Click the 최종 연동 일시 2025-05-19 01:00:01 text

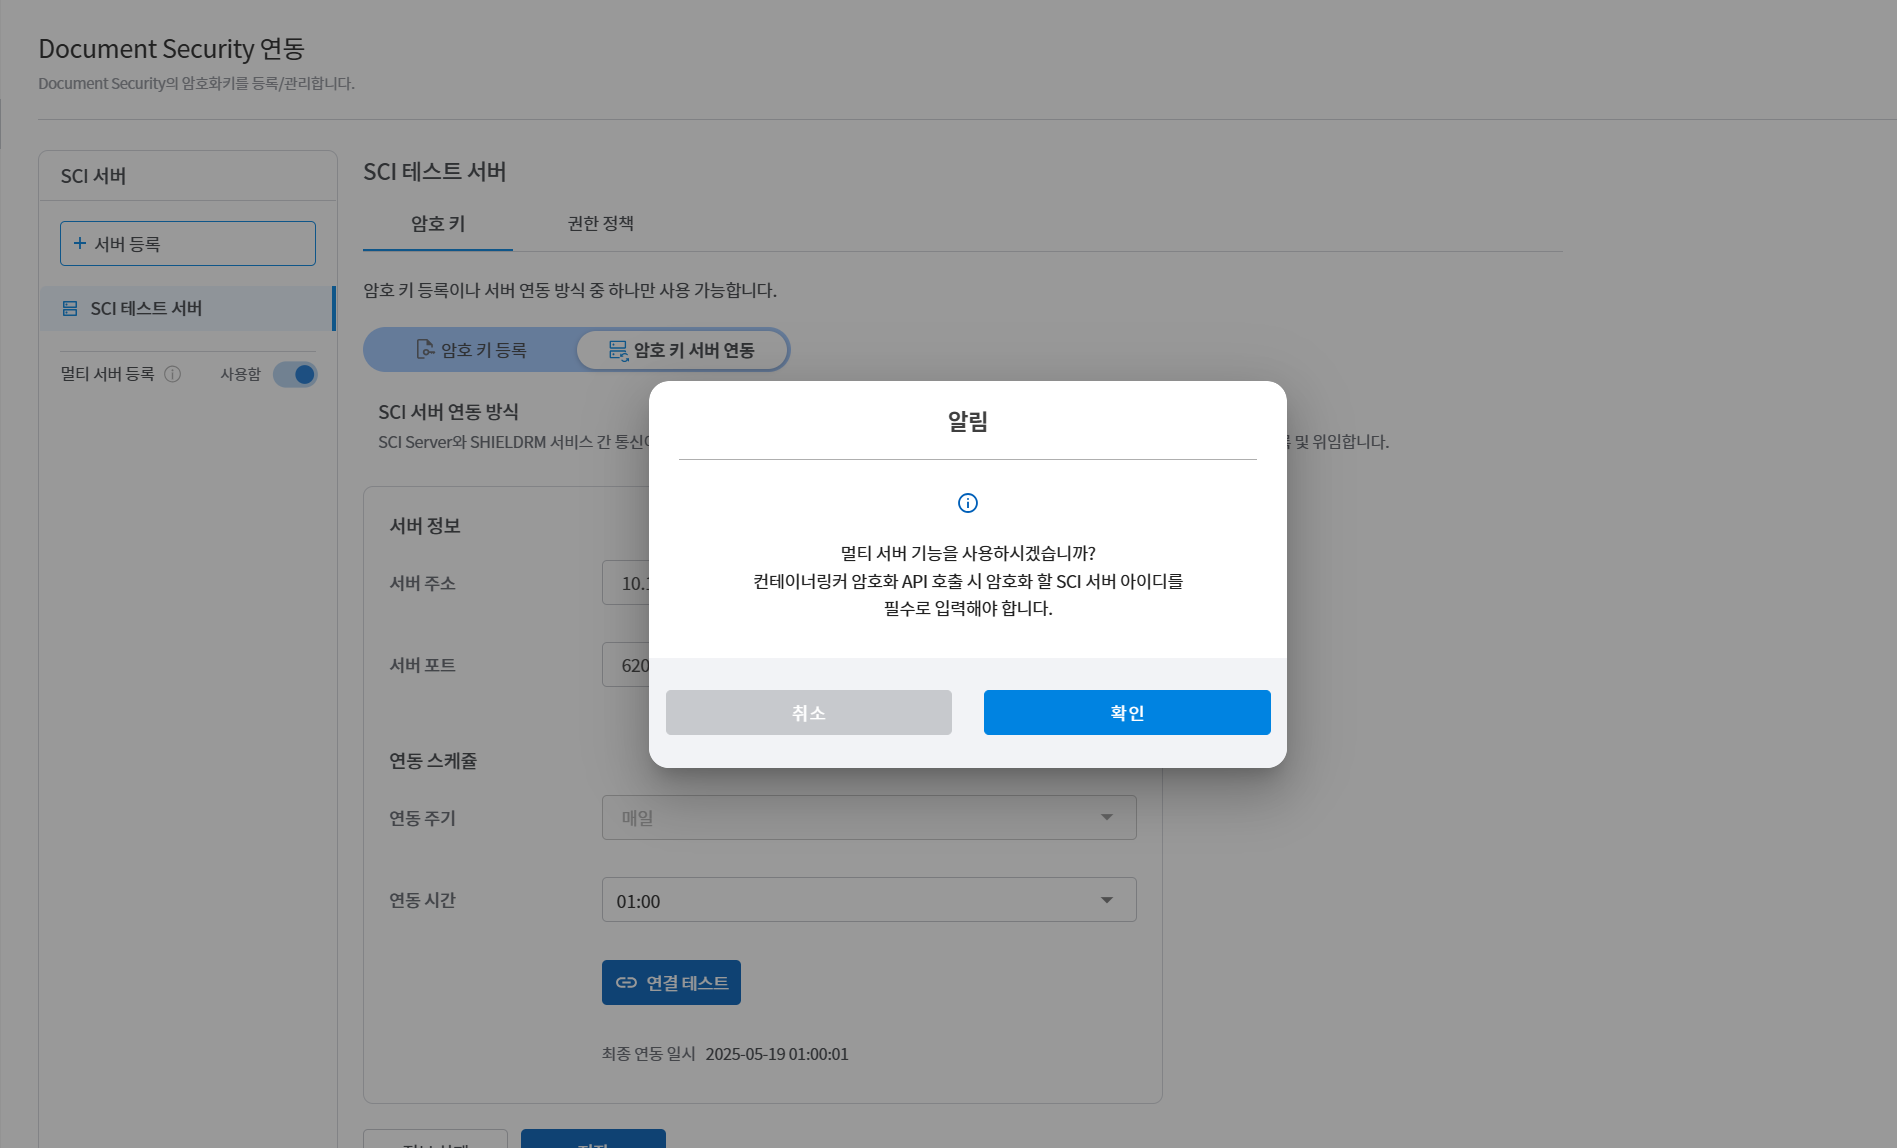(725, 1054)
